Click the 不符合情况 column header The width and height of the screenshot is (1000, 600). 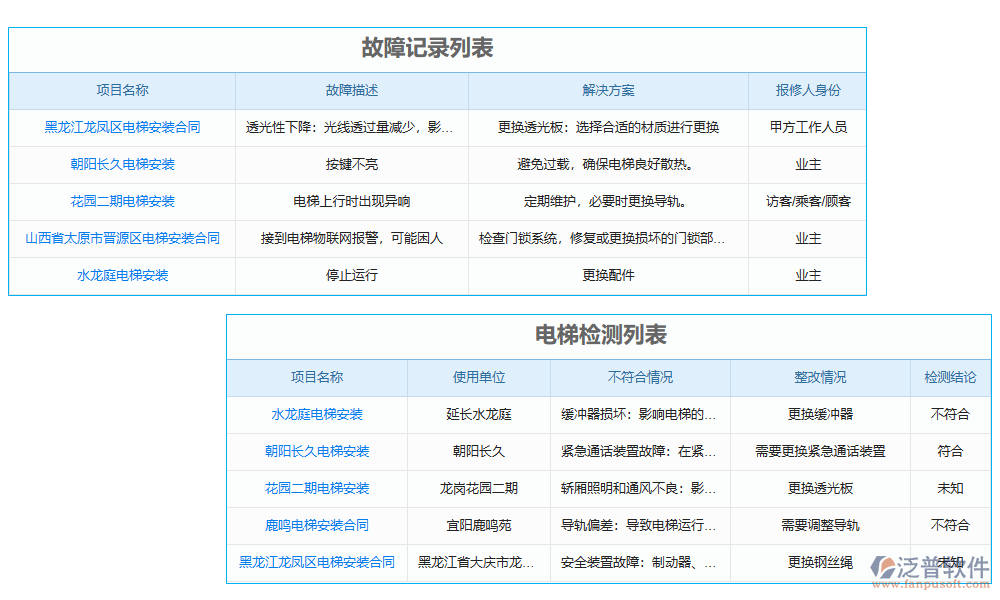click(640, 377)
